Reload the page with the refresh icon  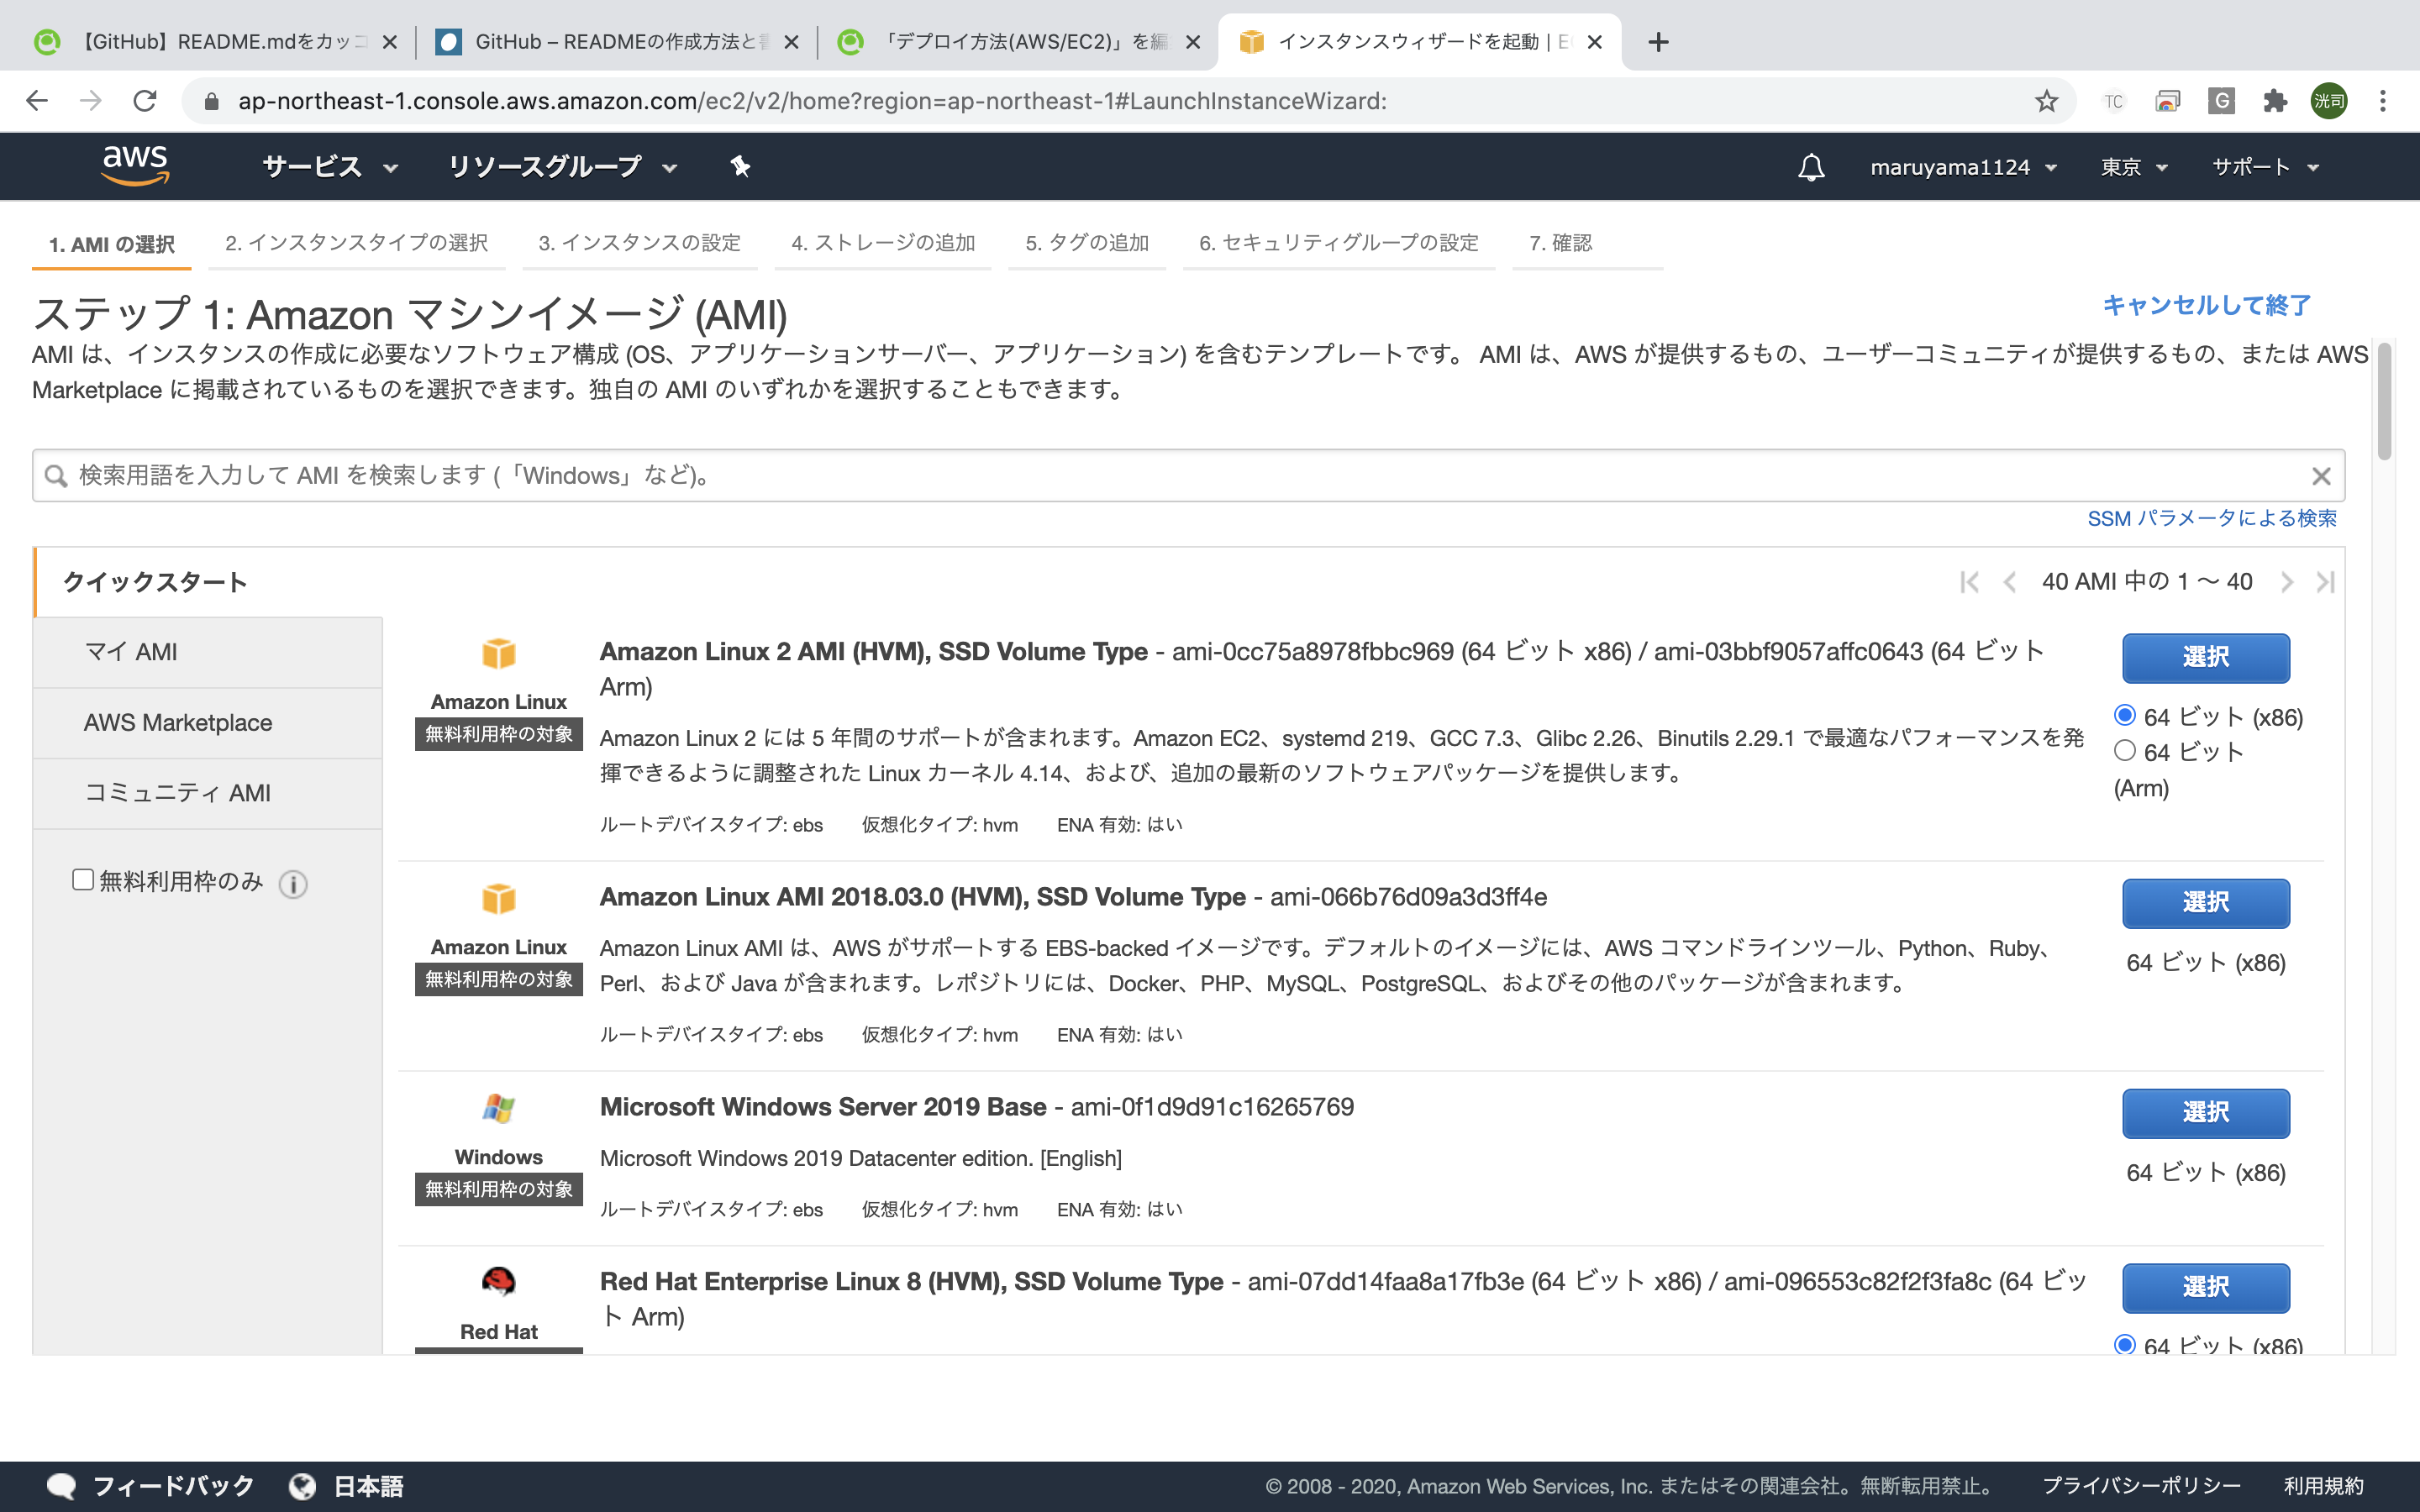click(x=145, y=101)
